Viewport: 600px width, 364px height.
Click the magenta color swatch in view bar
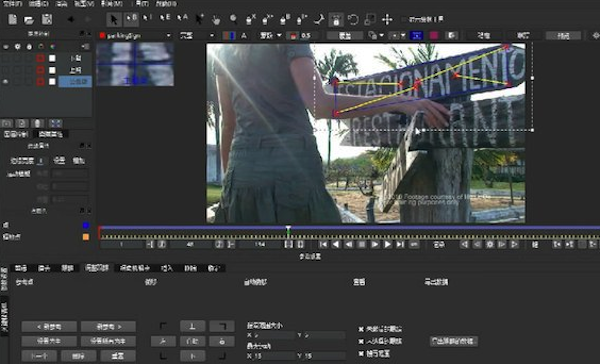(434, 36)
